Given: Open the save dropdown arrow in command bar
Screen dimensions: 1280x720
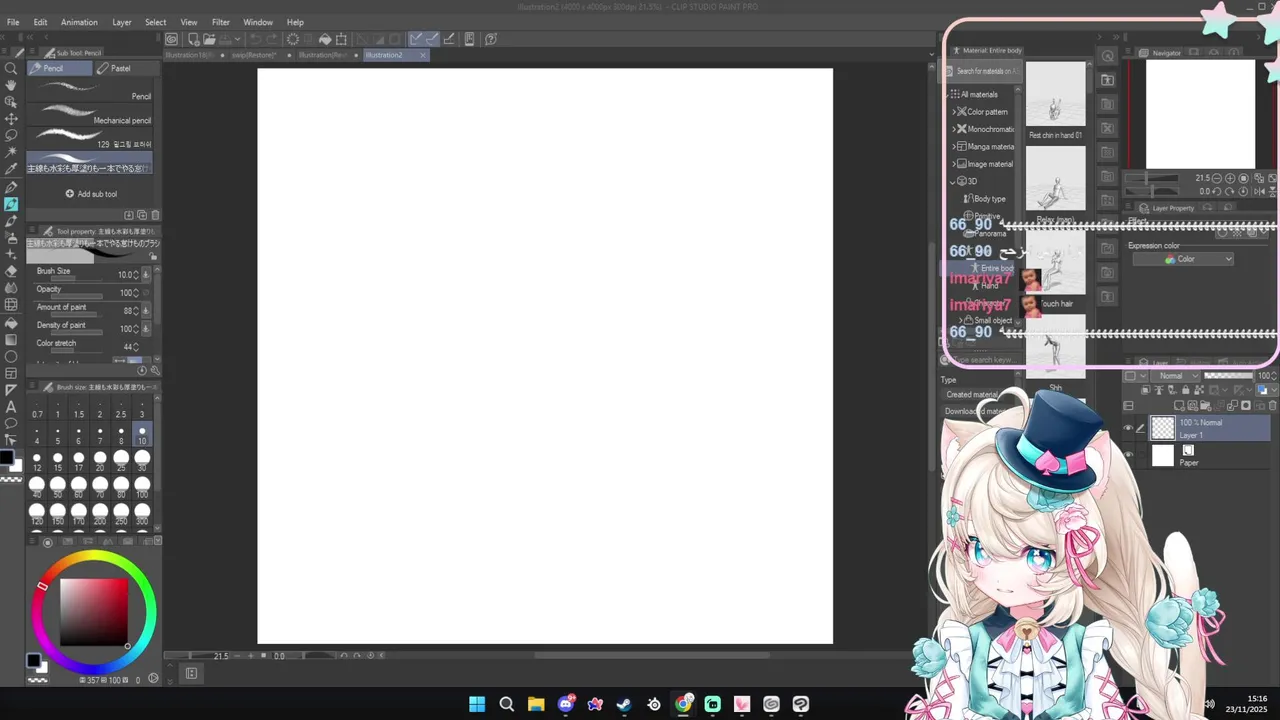Looking at the screenshot, I should [x=238, y=39].
